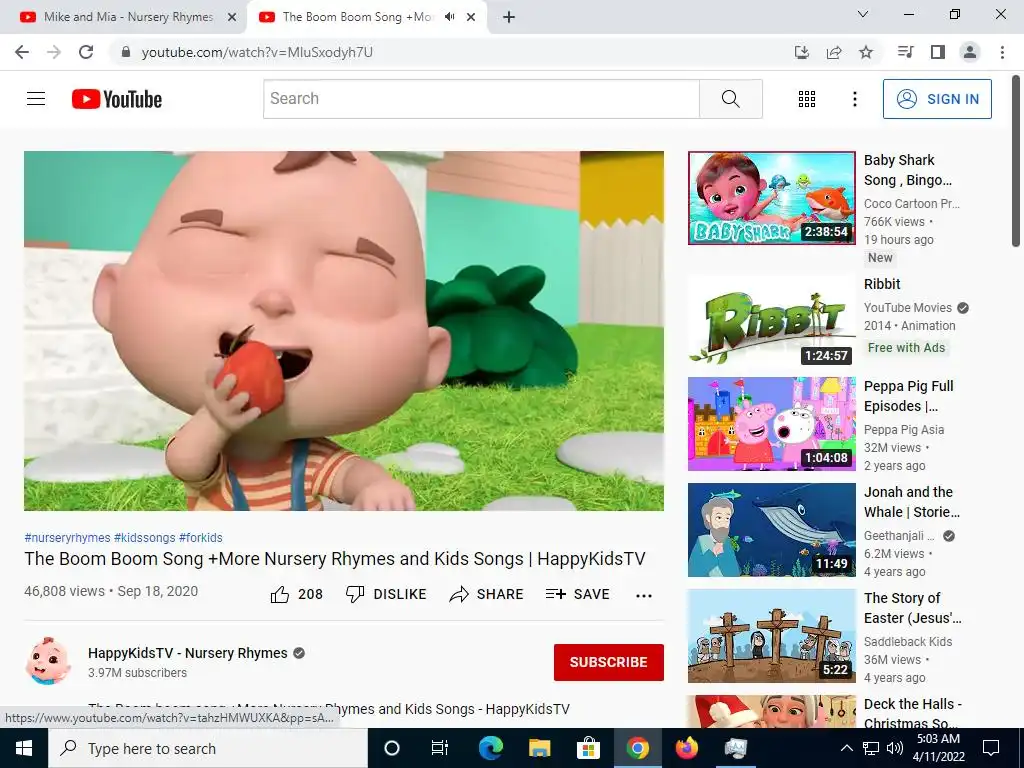Click the #nurseryrhymes hashtag
This screenshot has width=1024, height=768.
[67, 537]
